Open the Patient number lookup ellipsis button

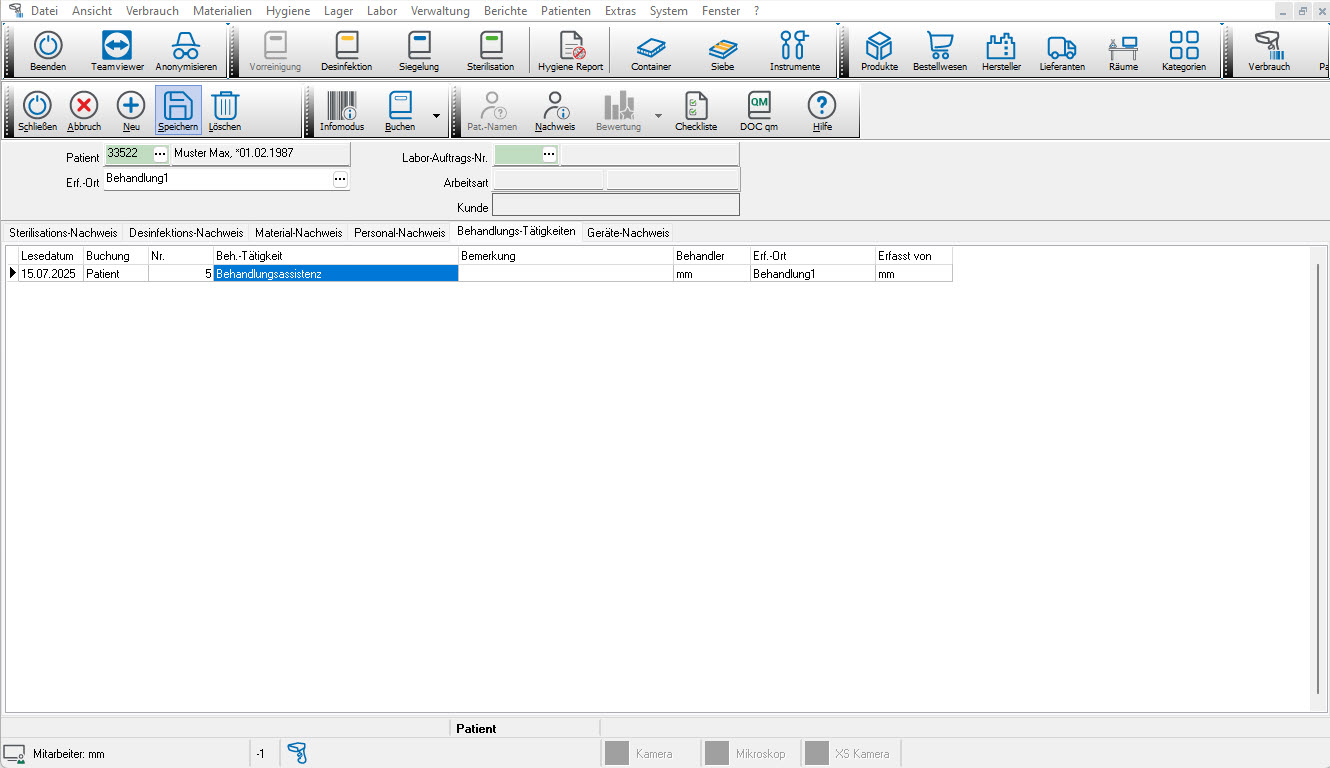click(160, 154)
